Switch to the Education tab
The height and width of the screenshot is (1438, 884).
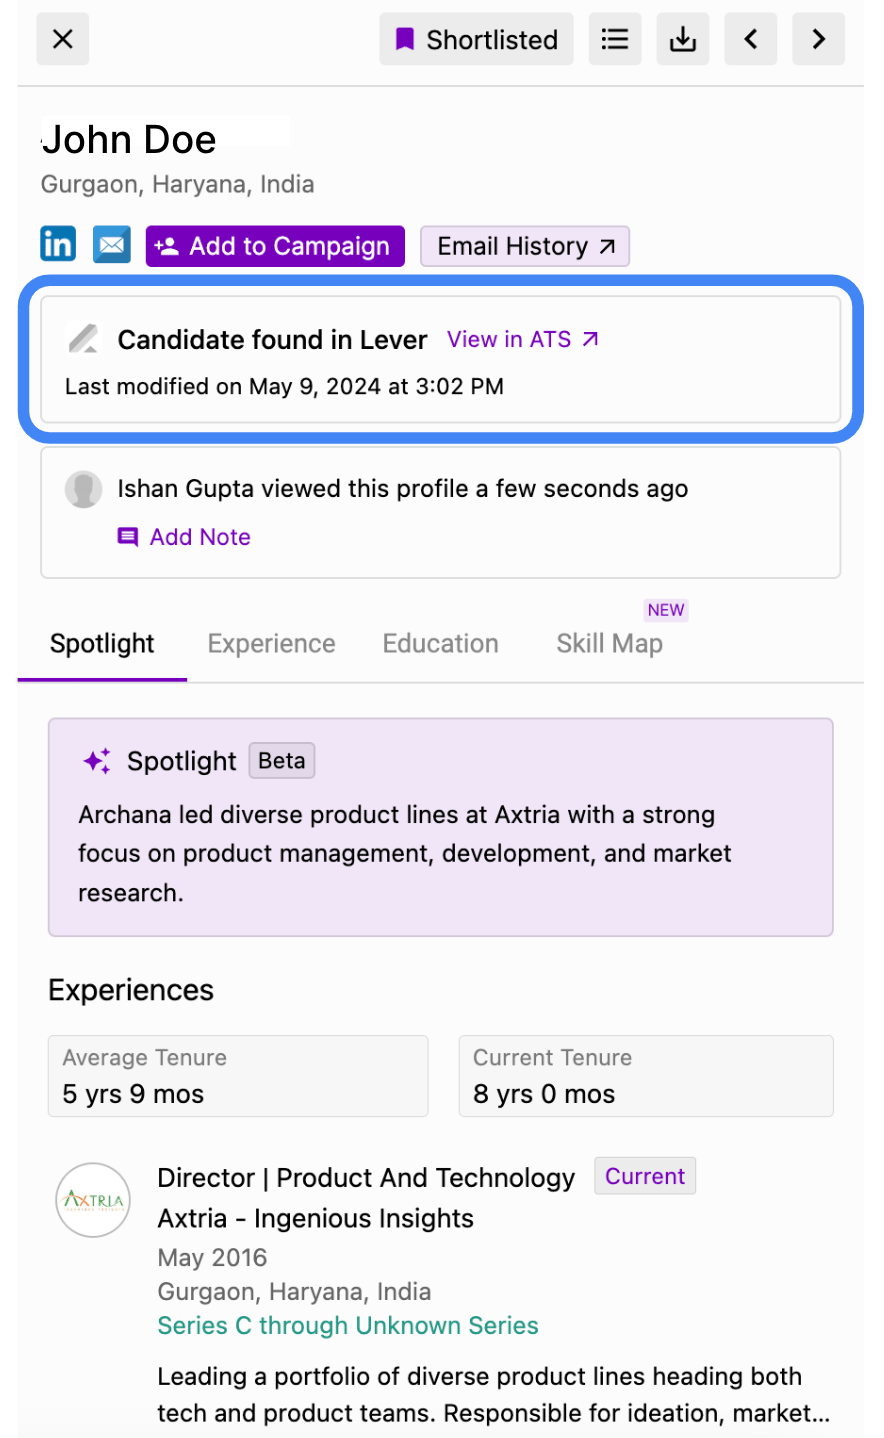point(441,644)
